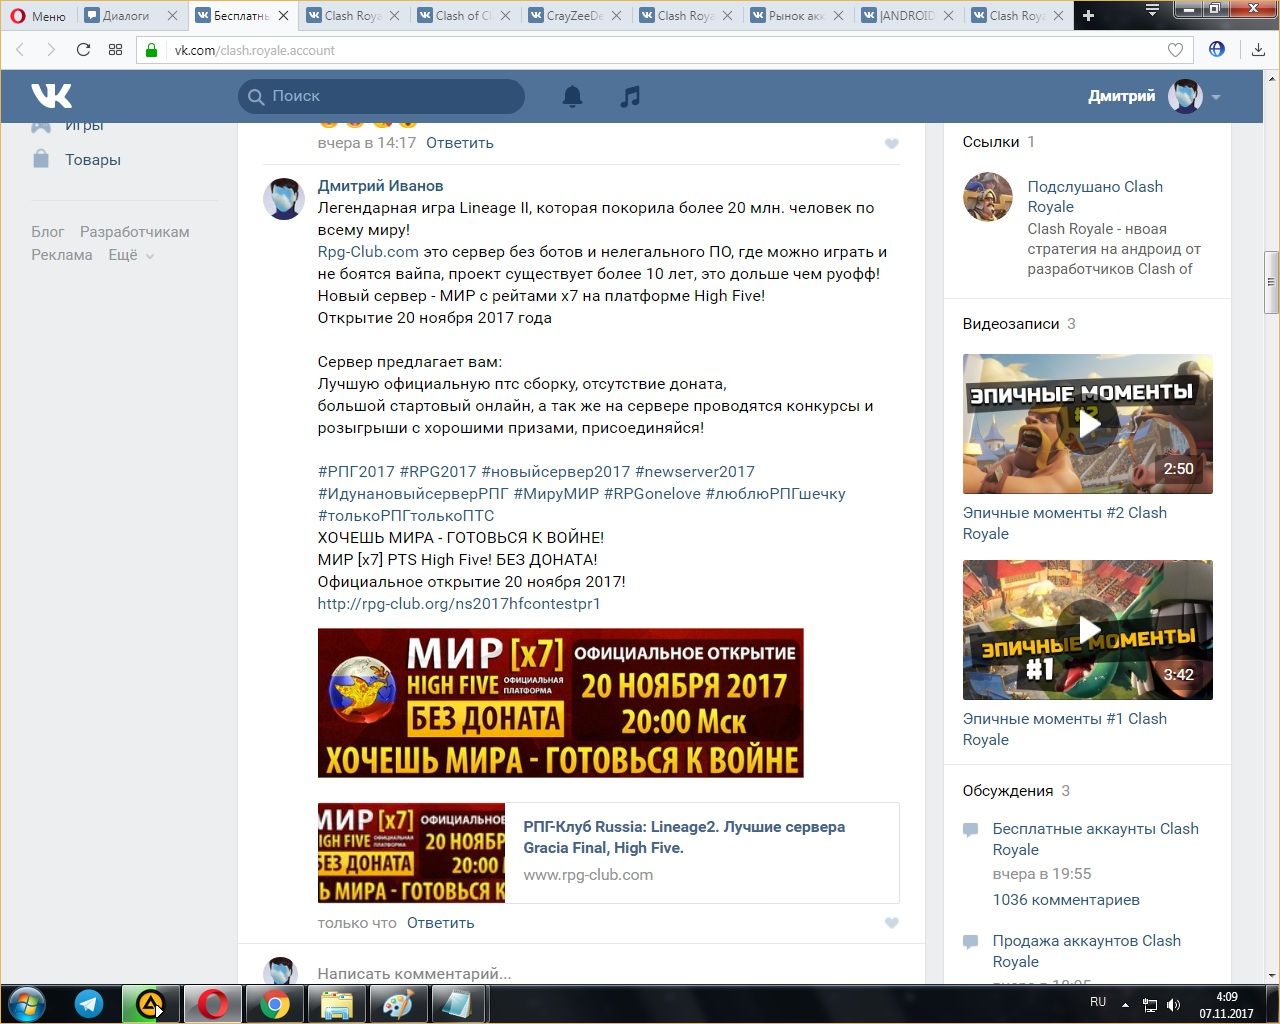The height and width of the screenshot is (1024, 1280).
Task: Open the music note icon
Action: tap(630, 96)
